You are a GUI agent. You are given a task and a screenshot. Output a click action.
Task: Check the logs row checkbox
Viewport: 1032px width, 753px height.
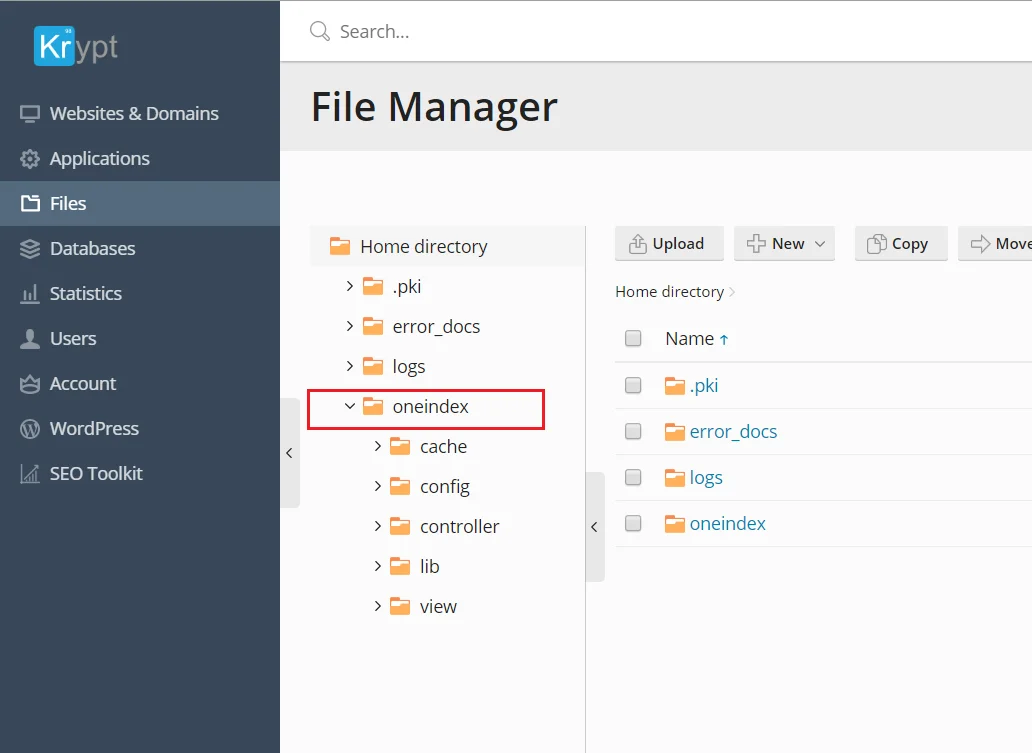point(633,477)
